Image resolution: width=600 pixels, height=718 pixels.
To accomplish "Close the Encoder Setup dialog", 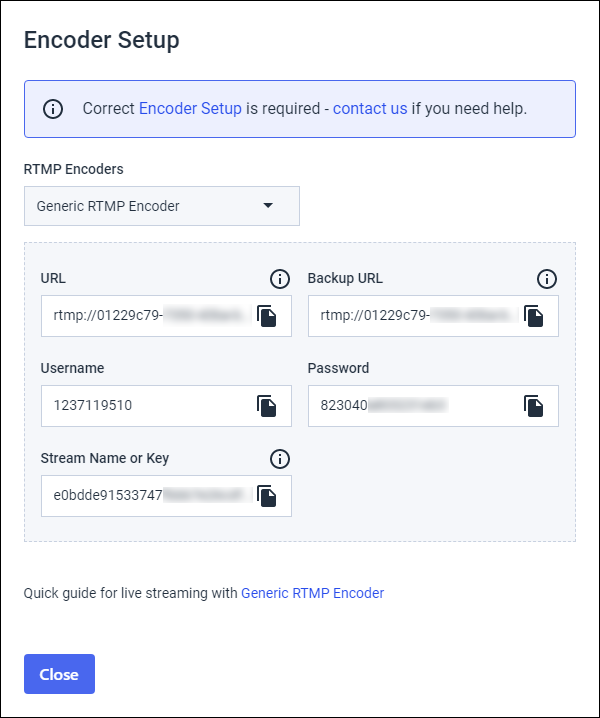I will pyautogui.click(x=60, y=674).
